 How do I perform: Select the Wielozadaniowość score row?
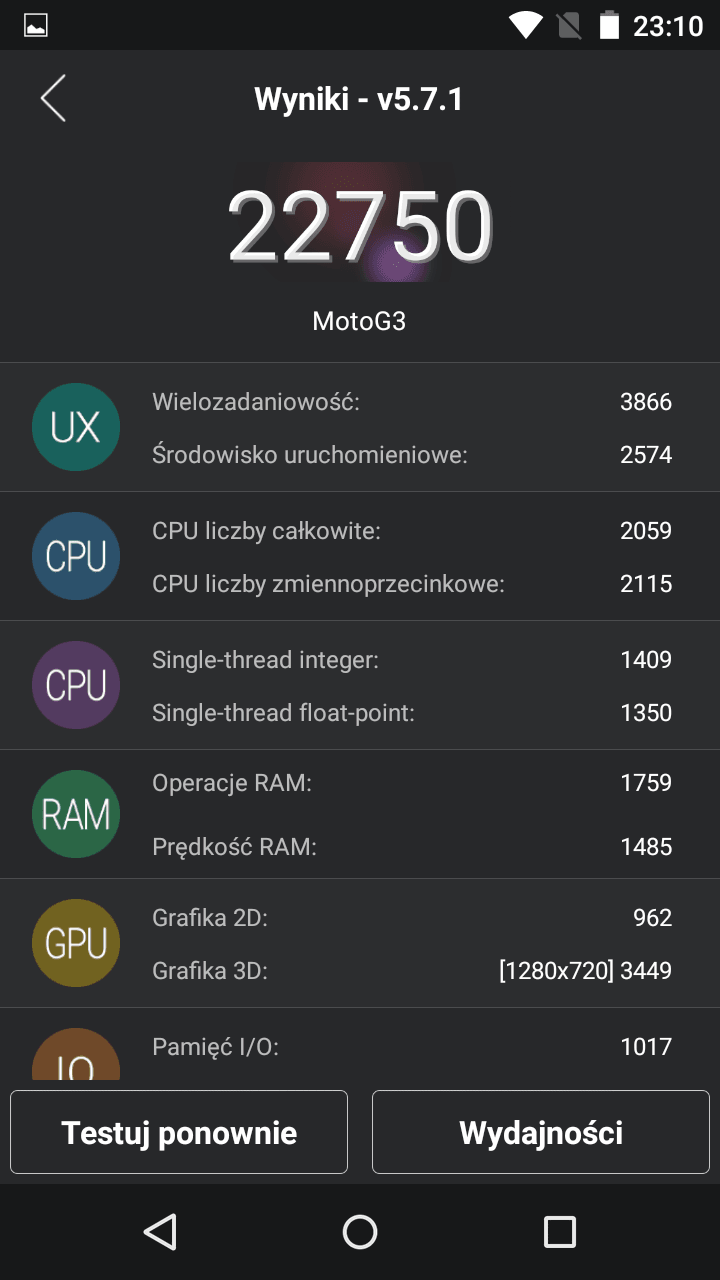tap(411, 402)
